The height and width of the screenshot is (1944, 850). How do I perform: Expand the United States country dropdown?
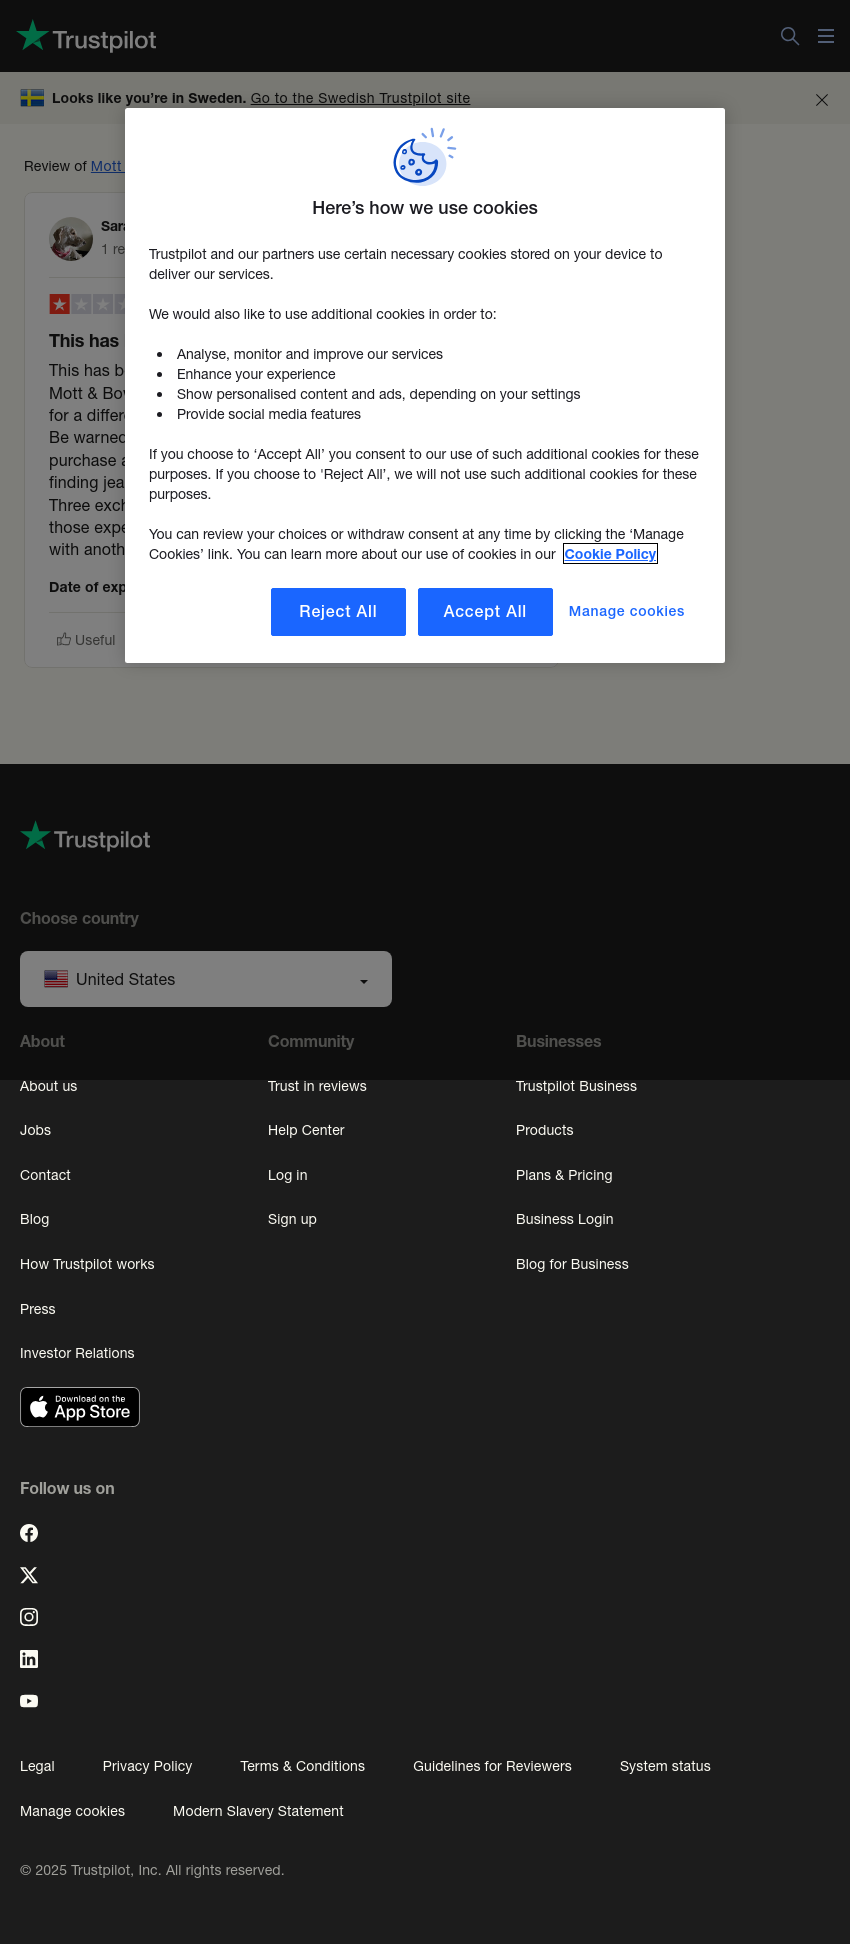(206, 979)
